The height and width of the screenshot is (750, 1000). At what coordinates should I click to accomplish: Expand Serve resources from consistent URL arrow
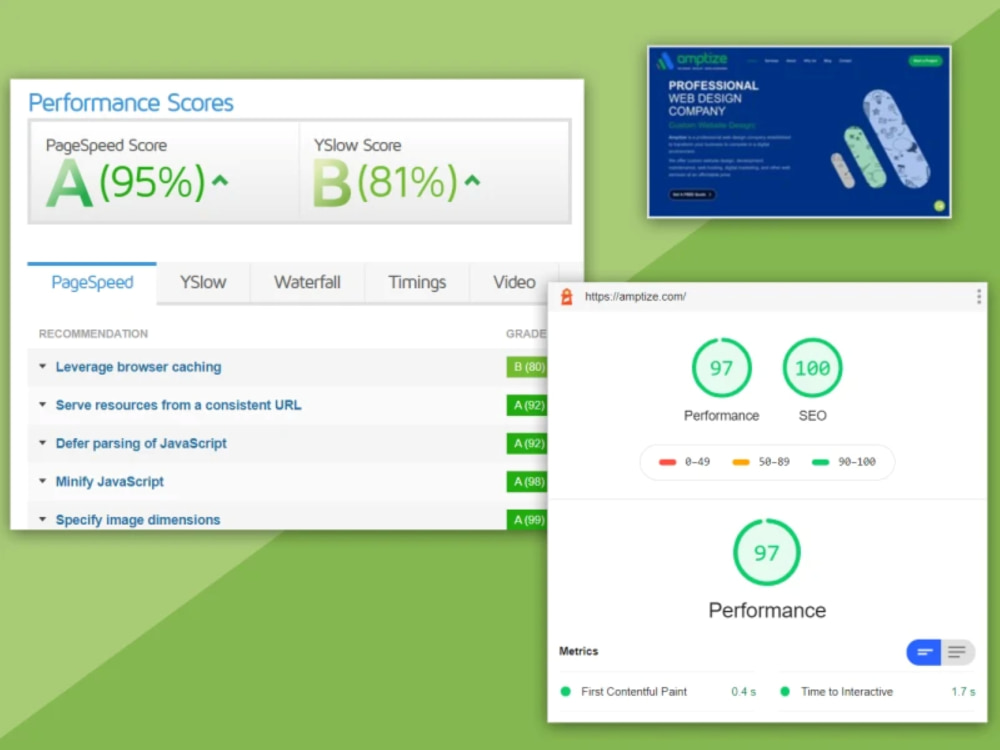tap(43, 405)
